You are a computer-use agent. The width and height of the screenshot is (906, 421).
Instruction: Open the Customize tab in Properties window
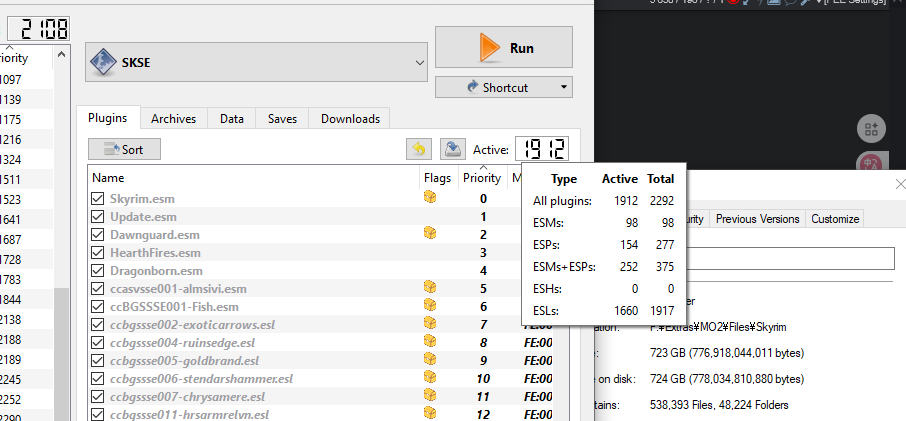tap(834, 219)
